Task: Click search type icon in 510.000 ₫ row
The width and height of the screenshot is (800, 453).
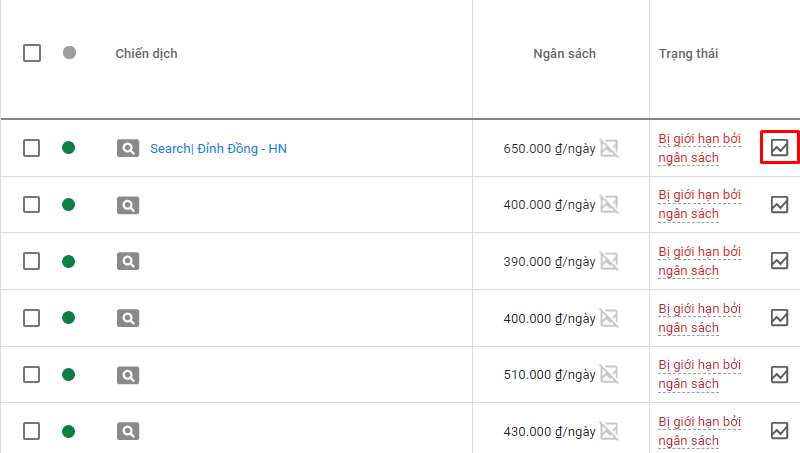Action: (128, 375)
